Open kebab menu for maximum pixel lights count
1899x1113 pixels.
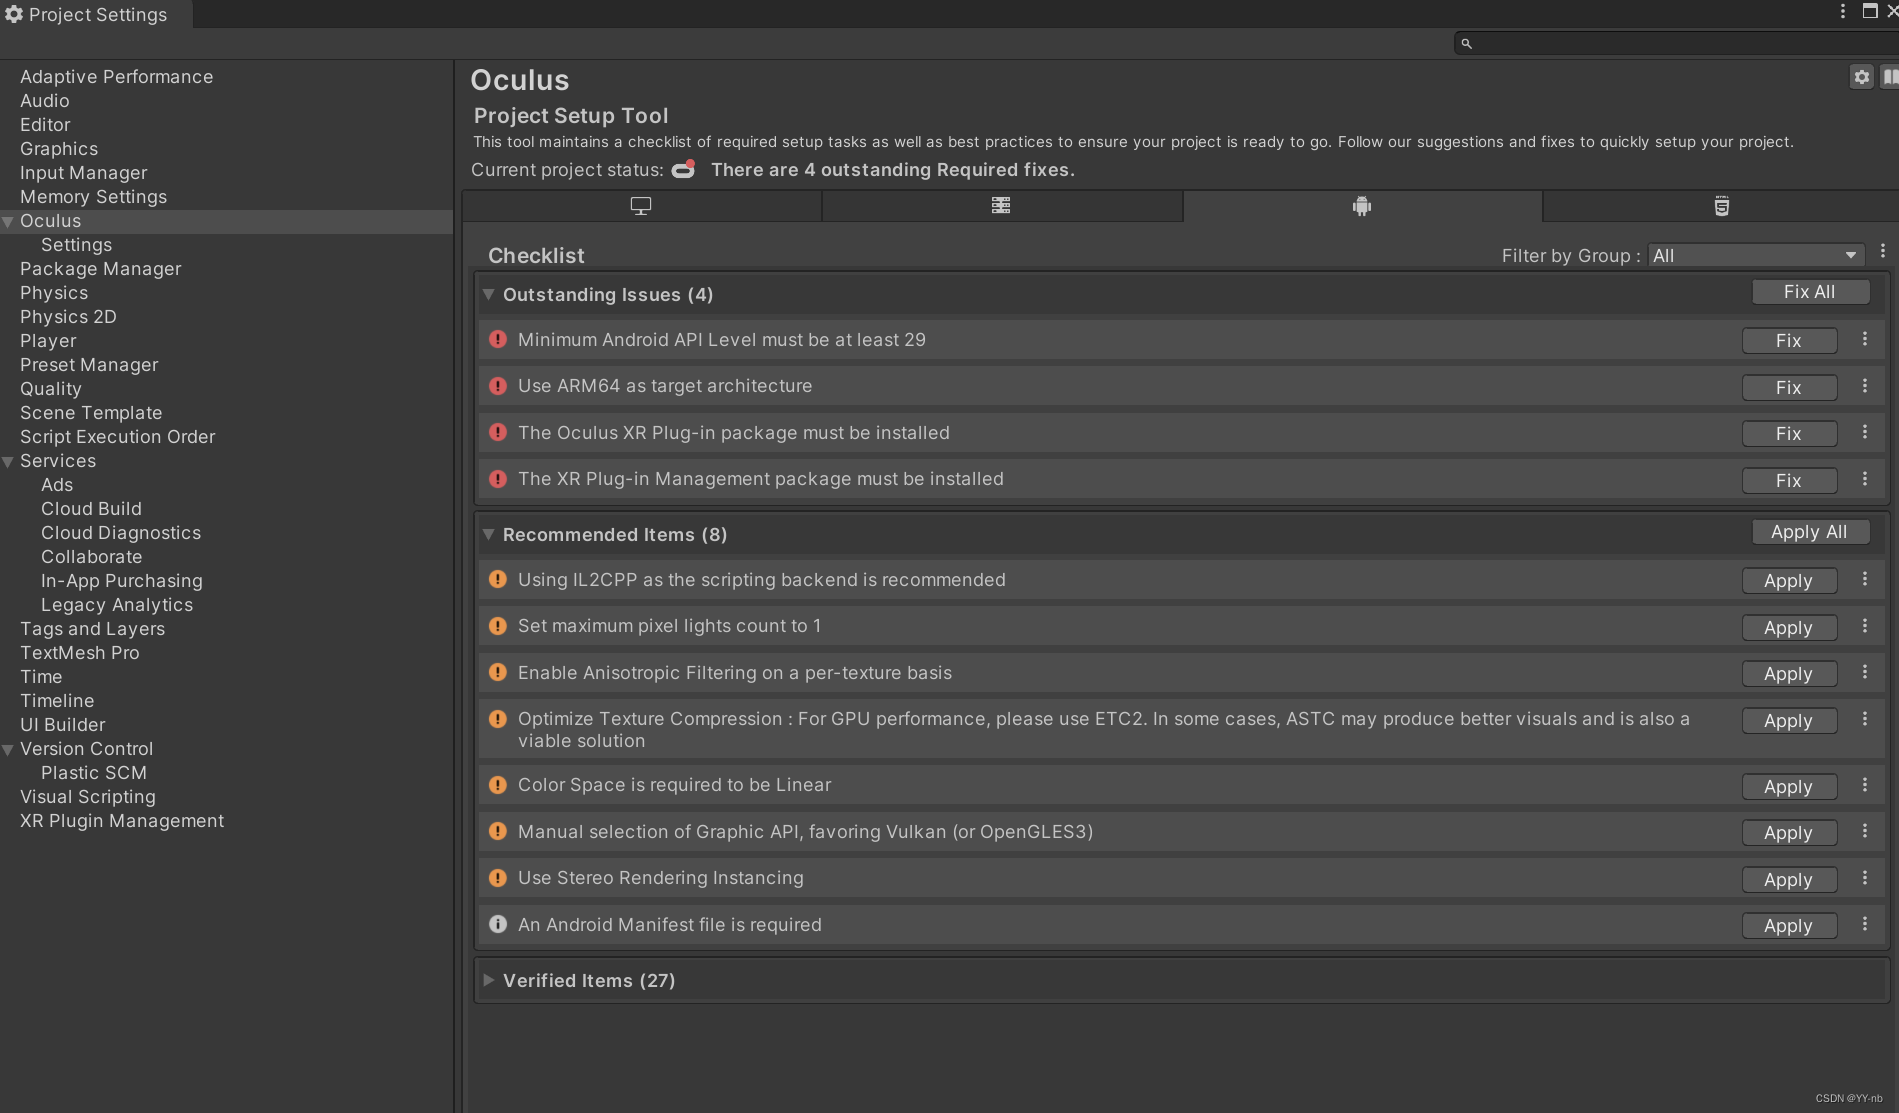[x=1865, y=626]
